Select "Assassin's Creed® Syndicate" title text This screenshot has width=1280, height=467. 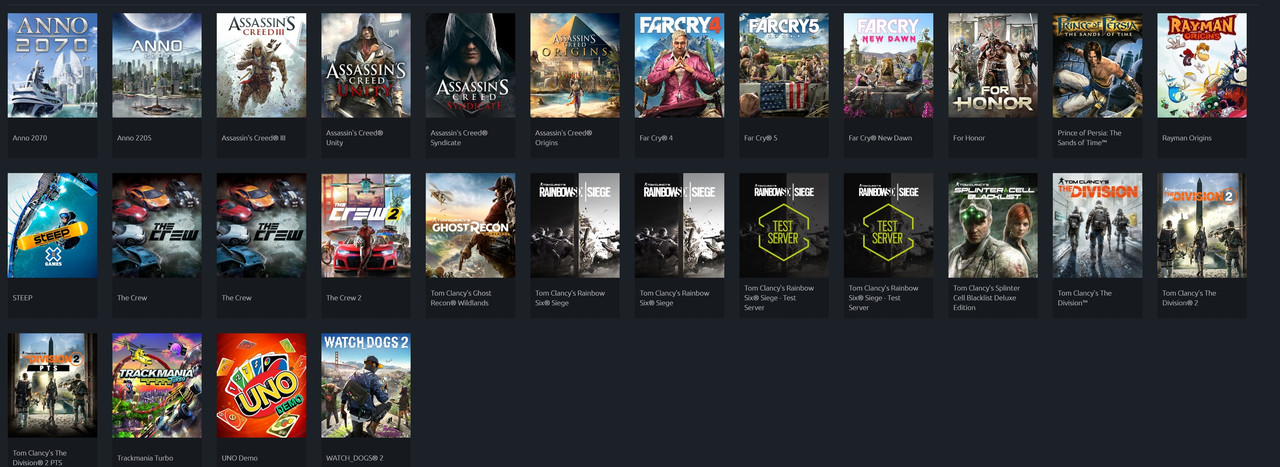click(x=460, y=138)
